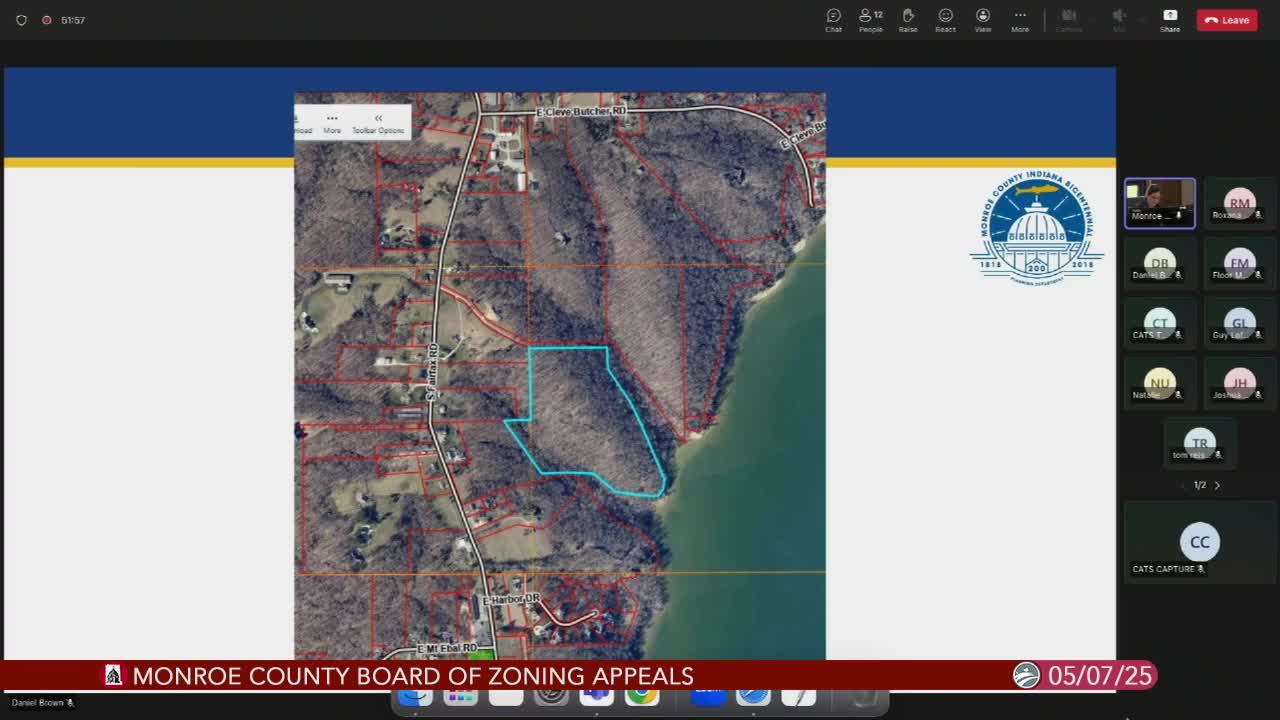Open the More menu in map toolbar
1280x720 pixels.
(332, 123)
